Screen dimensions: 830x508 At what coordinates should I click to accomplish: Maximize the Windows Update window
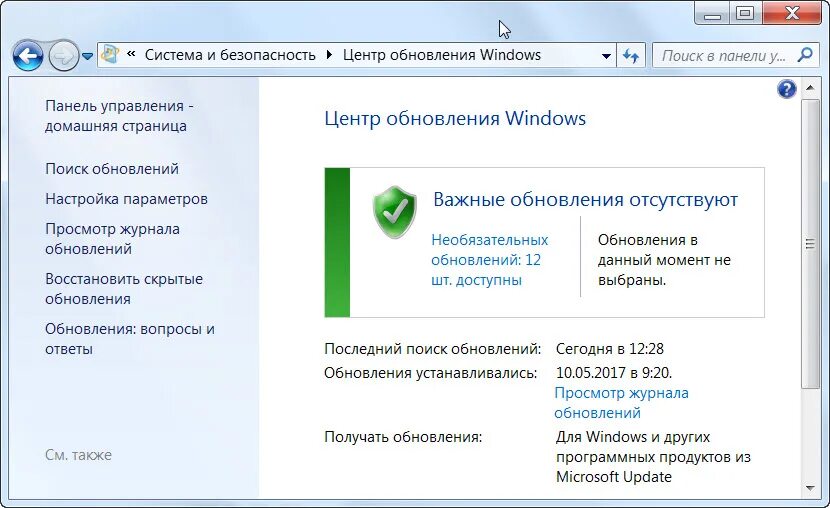point(746,14)
